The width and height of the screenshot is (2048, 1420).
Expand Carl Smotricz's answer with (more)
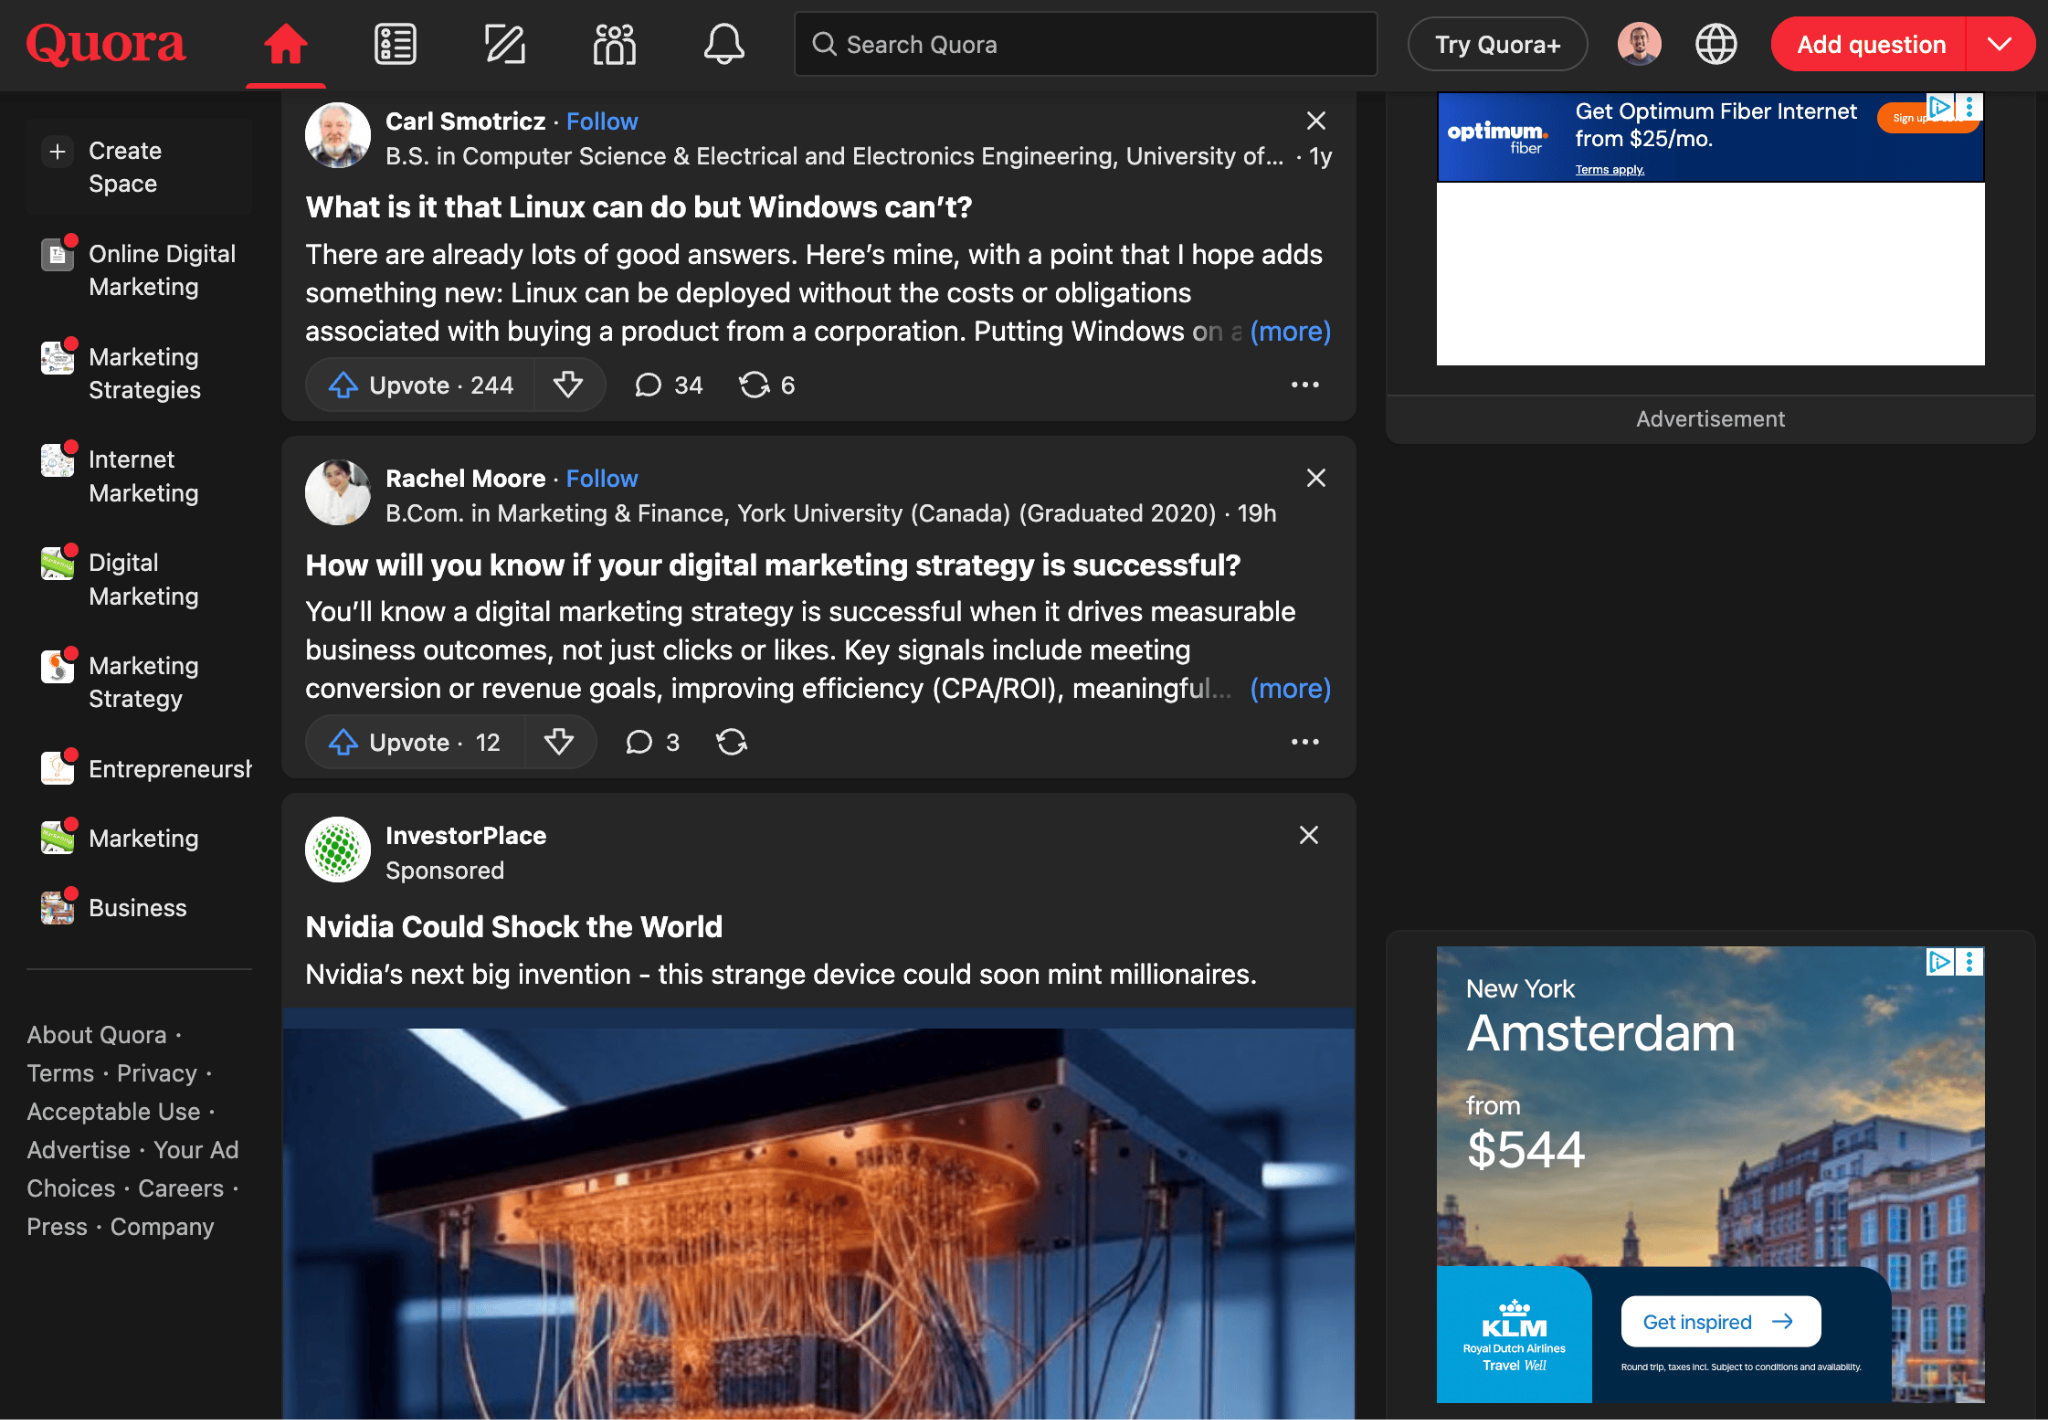tap(1290, 331)
